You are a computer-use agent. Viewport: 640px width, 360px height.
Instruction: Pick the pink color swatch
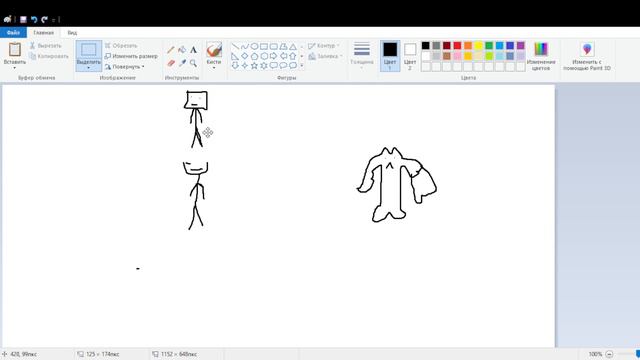[x=457, y=56]
